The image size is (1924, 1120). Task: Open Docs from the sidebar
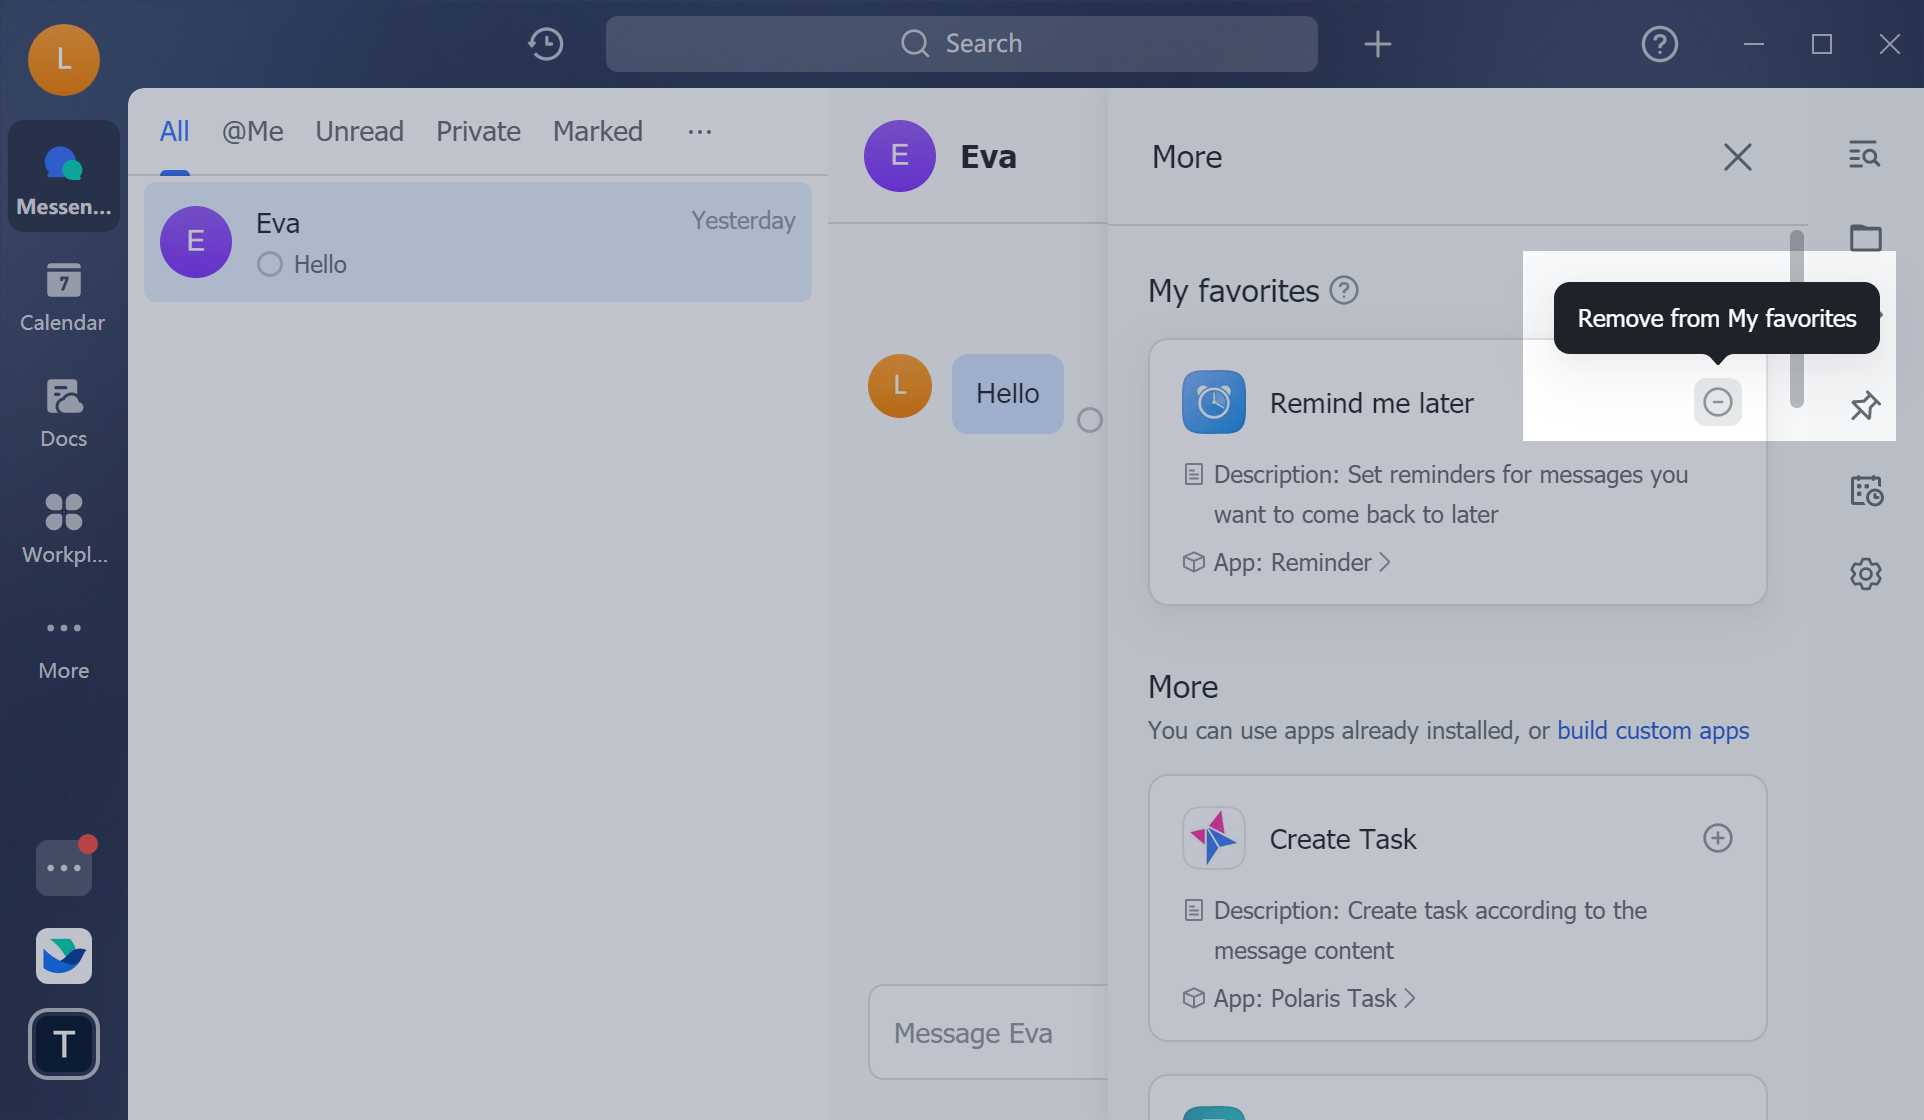(64, 412)
